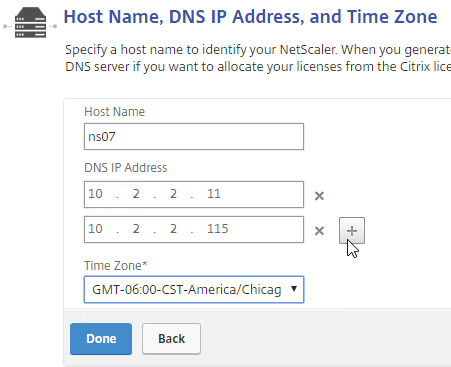Focus the Host Name field containing ns07
Viewport: 451px width, 367px height.
tap(194, 137)
